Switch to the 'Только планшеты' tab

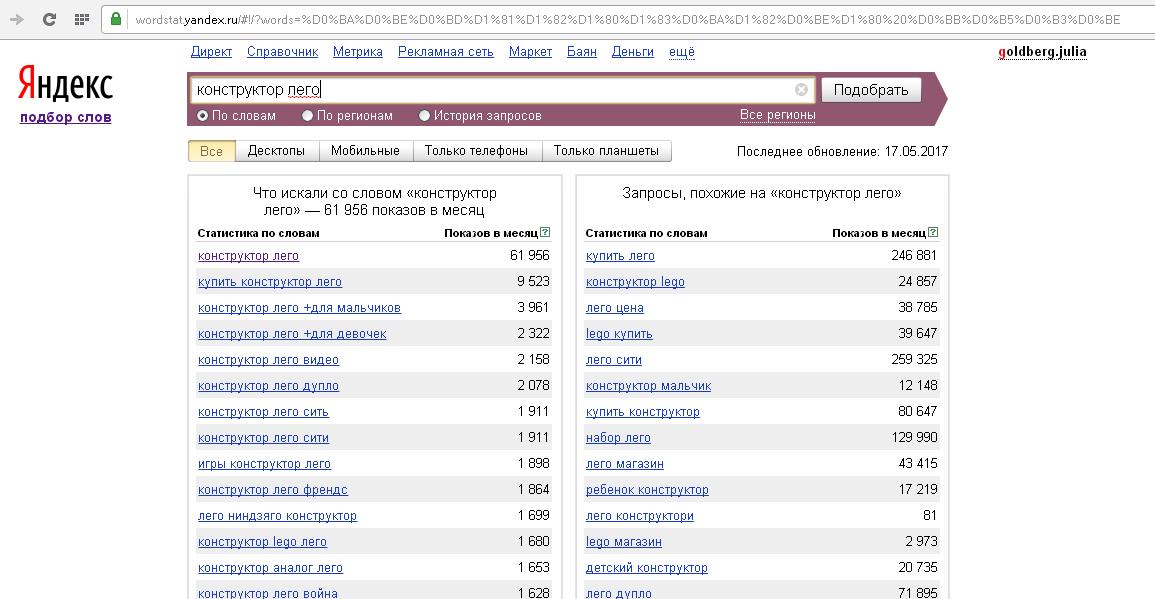pyautogui.click(x=606, y=151)
